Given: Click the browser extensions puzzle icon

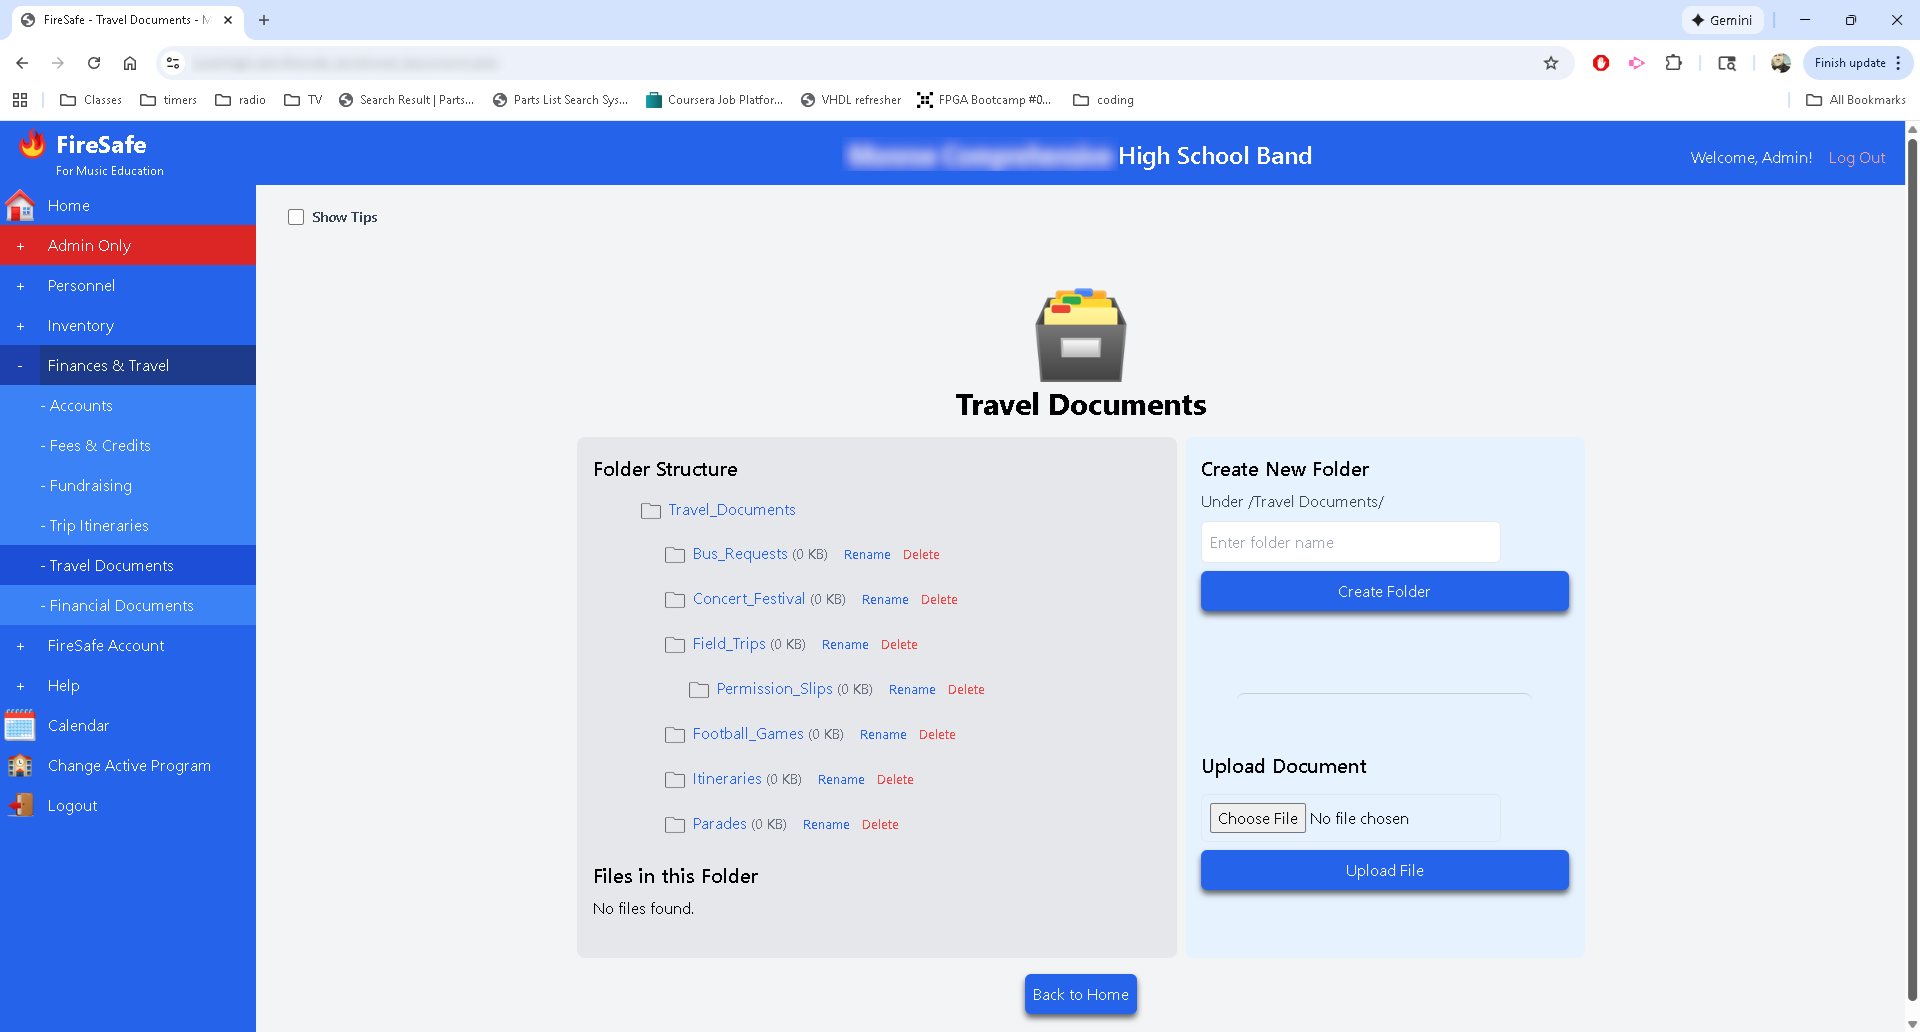Looking at the screenshot, I should pyautogui.click(x=1674, y=63).
